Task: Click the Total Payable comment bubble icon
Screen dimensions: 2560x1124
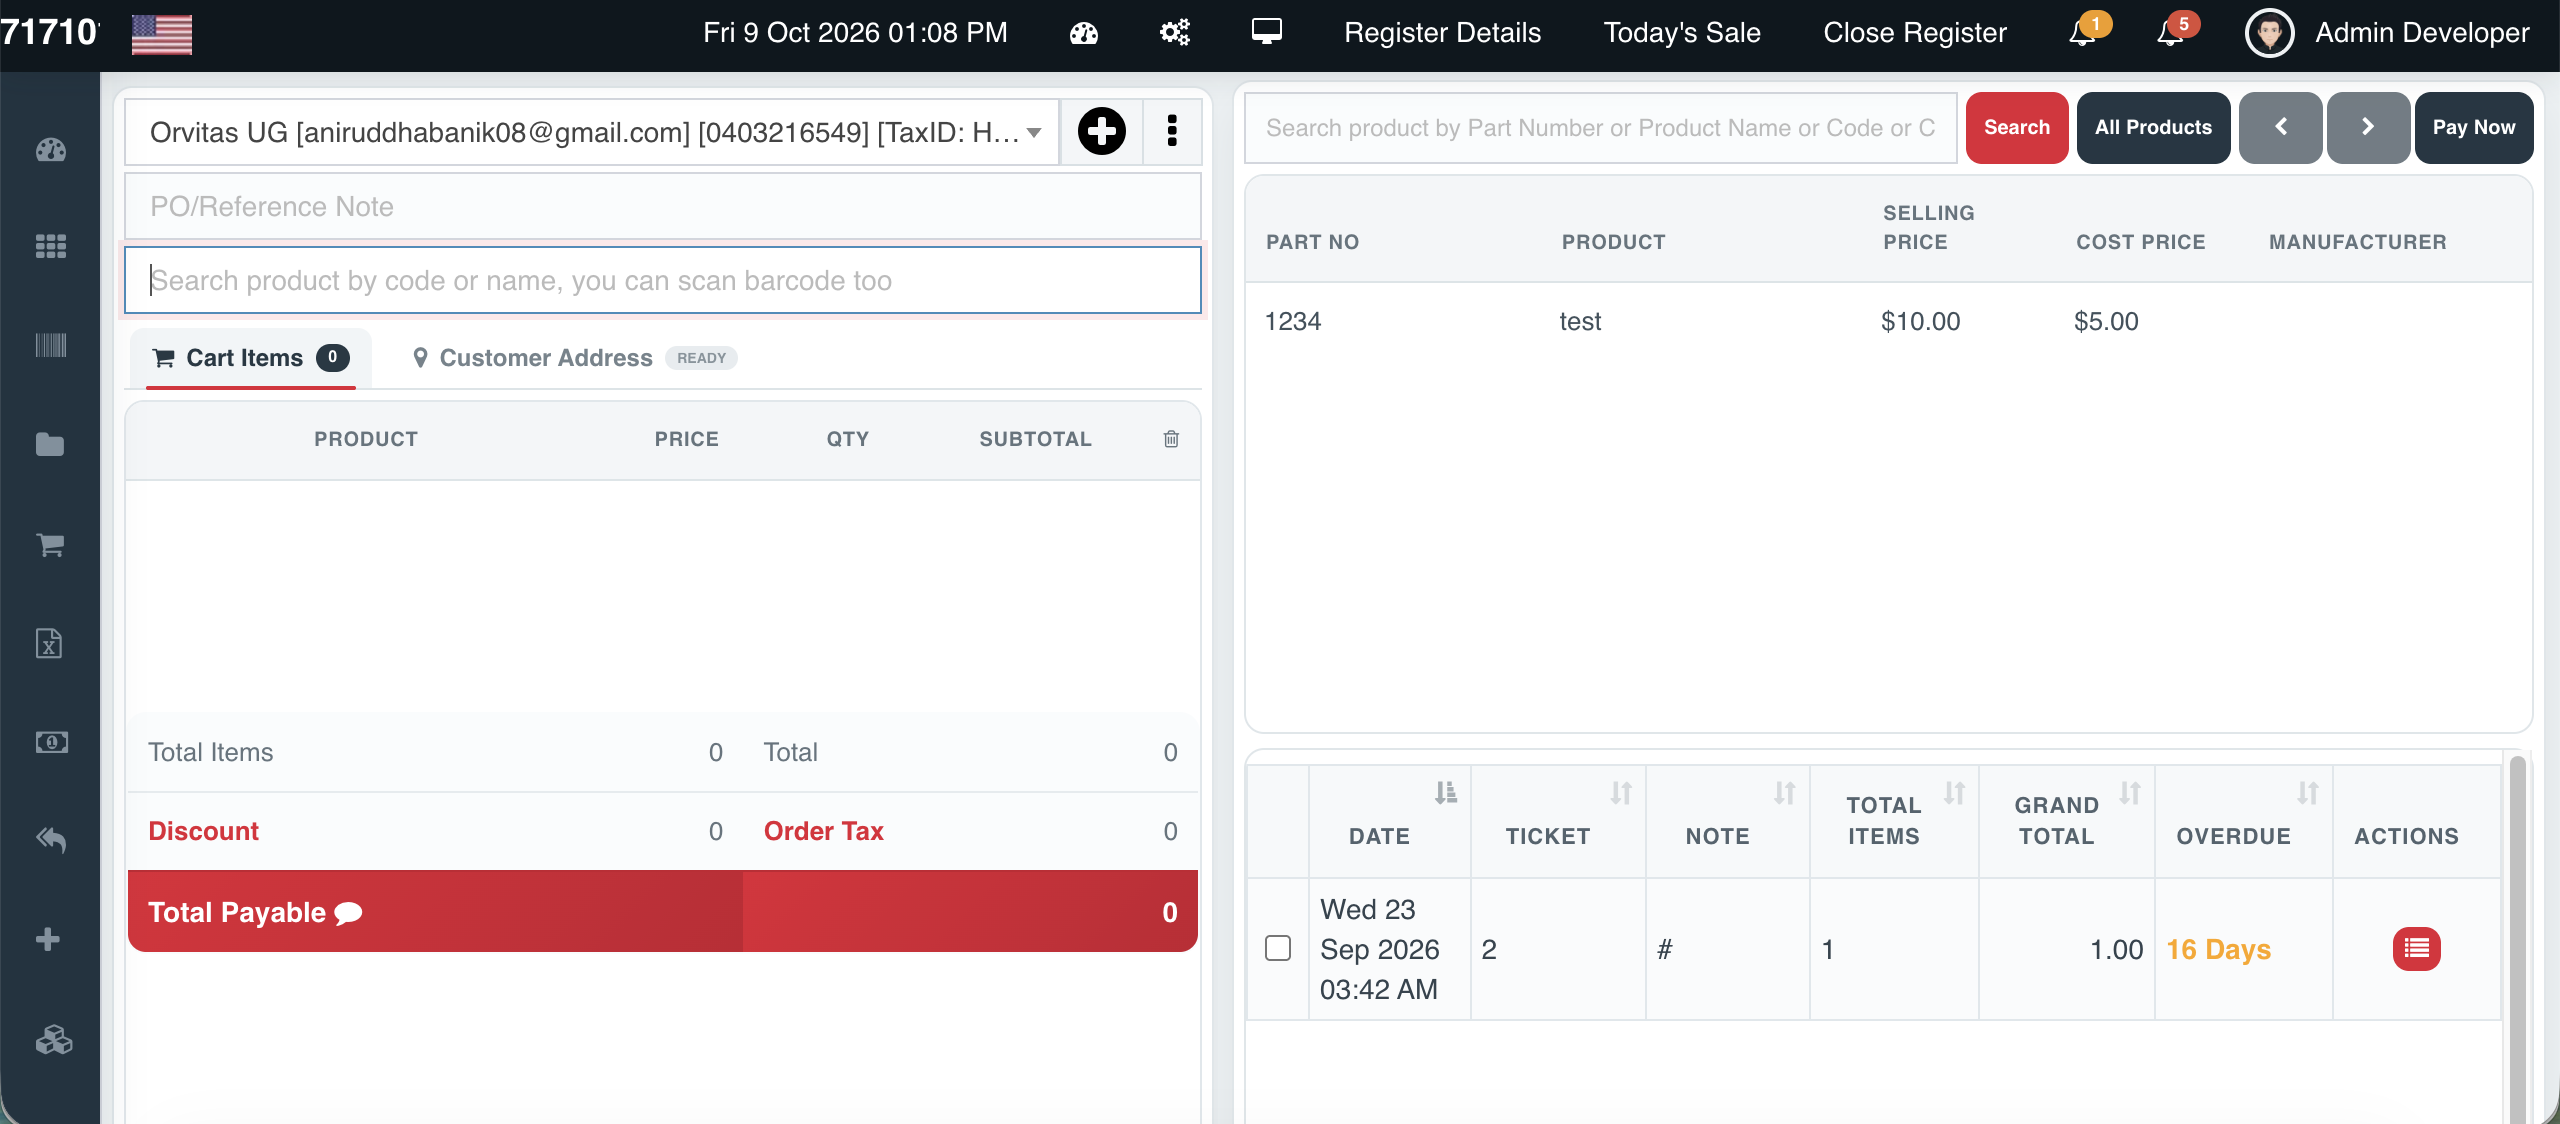Action: click(348, 913)
